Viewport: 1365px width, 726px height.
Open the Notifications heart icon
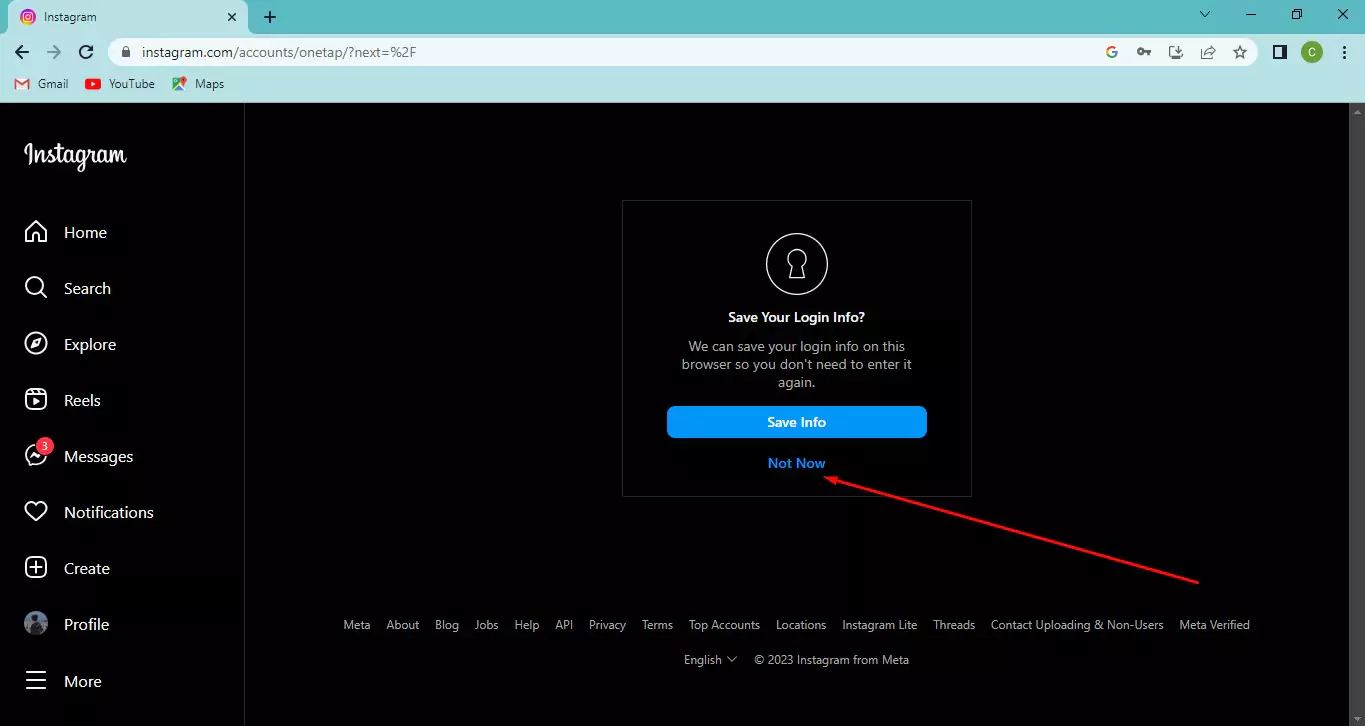36,512
